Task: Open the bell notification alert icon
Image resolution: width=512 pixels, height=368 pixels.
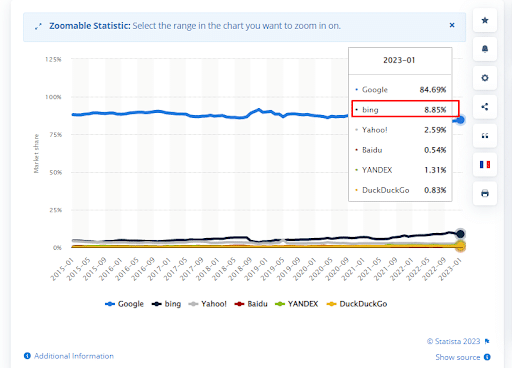Action: 485,49
